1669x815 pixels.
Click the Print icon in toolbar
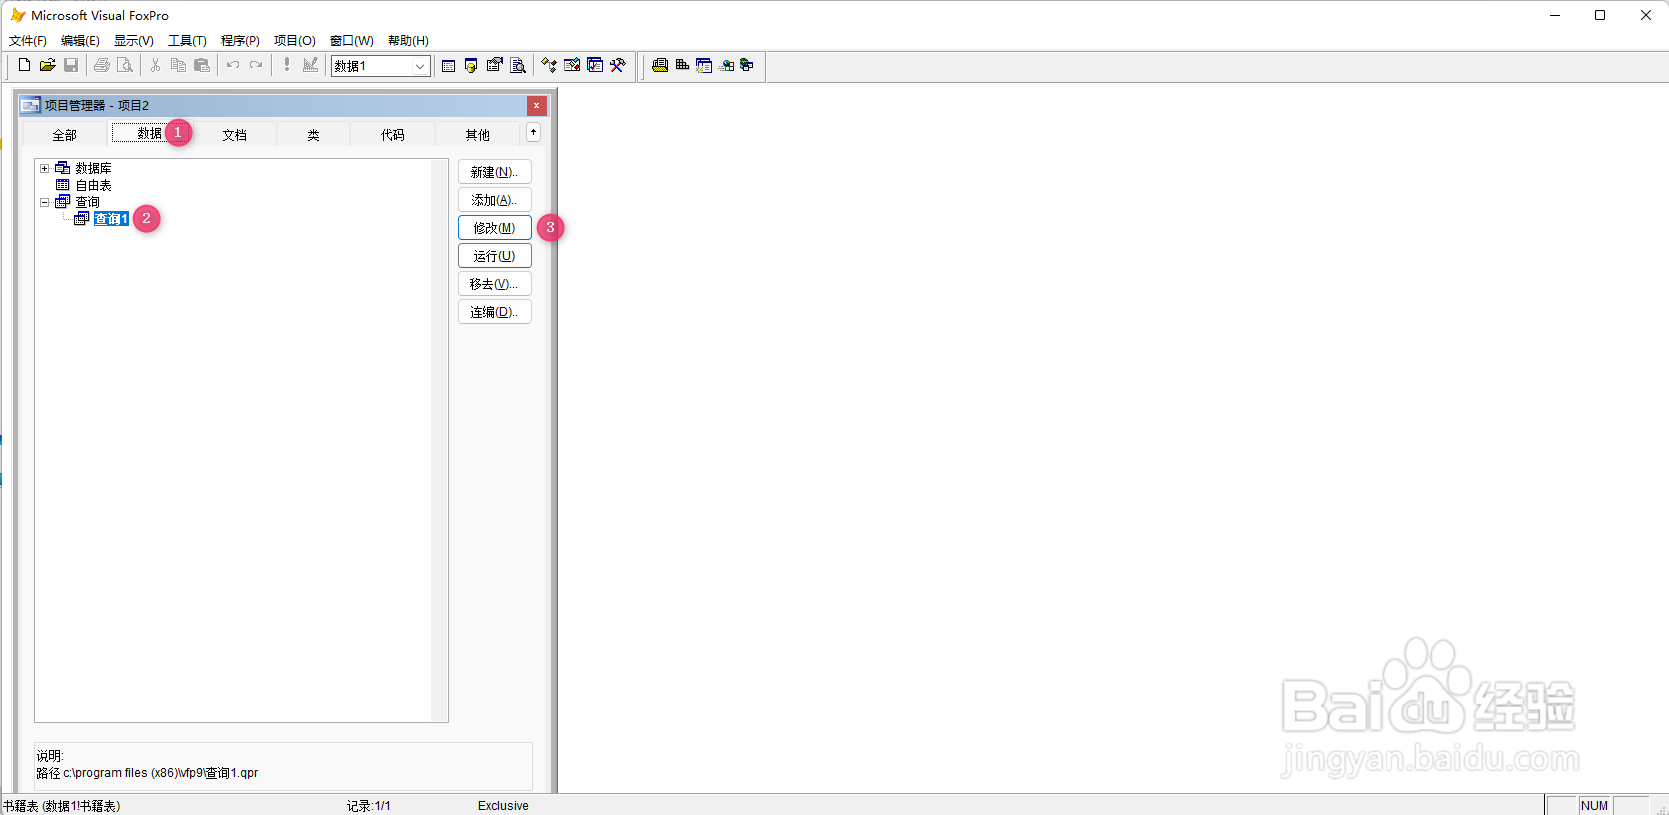pyautogui.click(x=101, y=65)
